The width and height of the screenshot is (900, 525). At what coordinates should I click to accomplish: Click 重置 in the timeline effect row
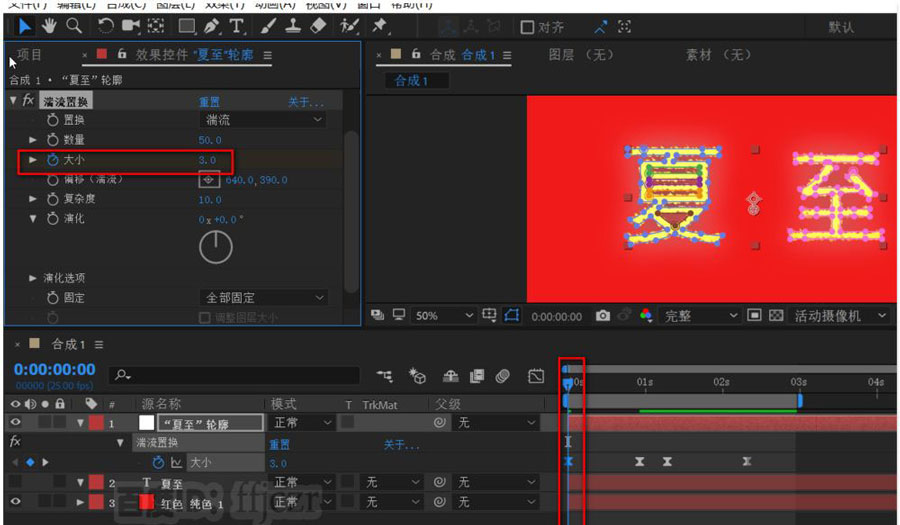pyautogui.click(x=280, y=444)
